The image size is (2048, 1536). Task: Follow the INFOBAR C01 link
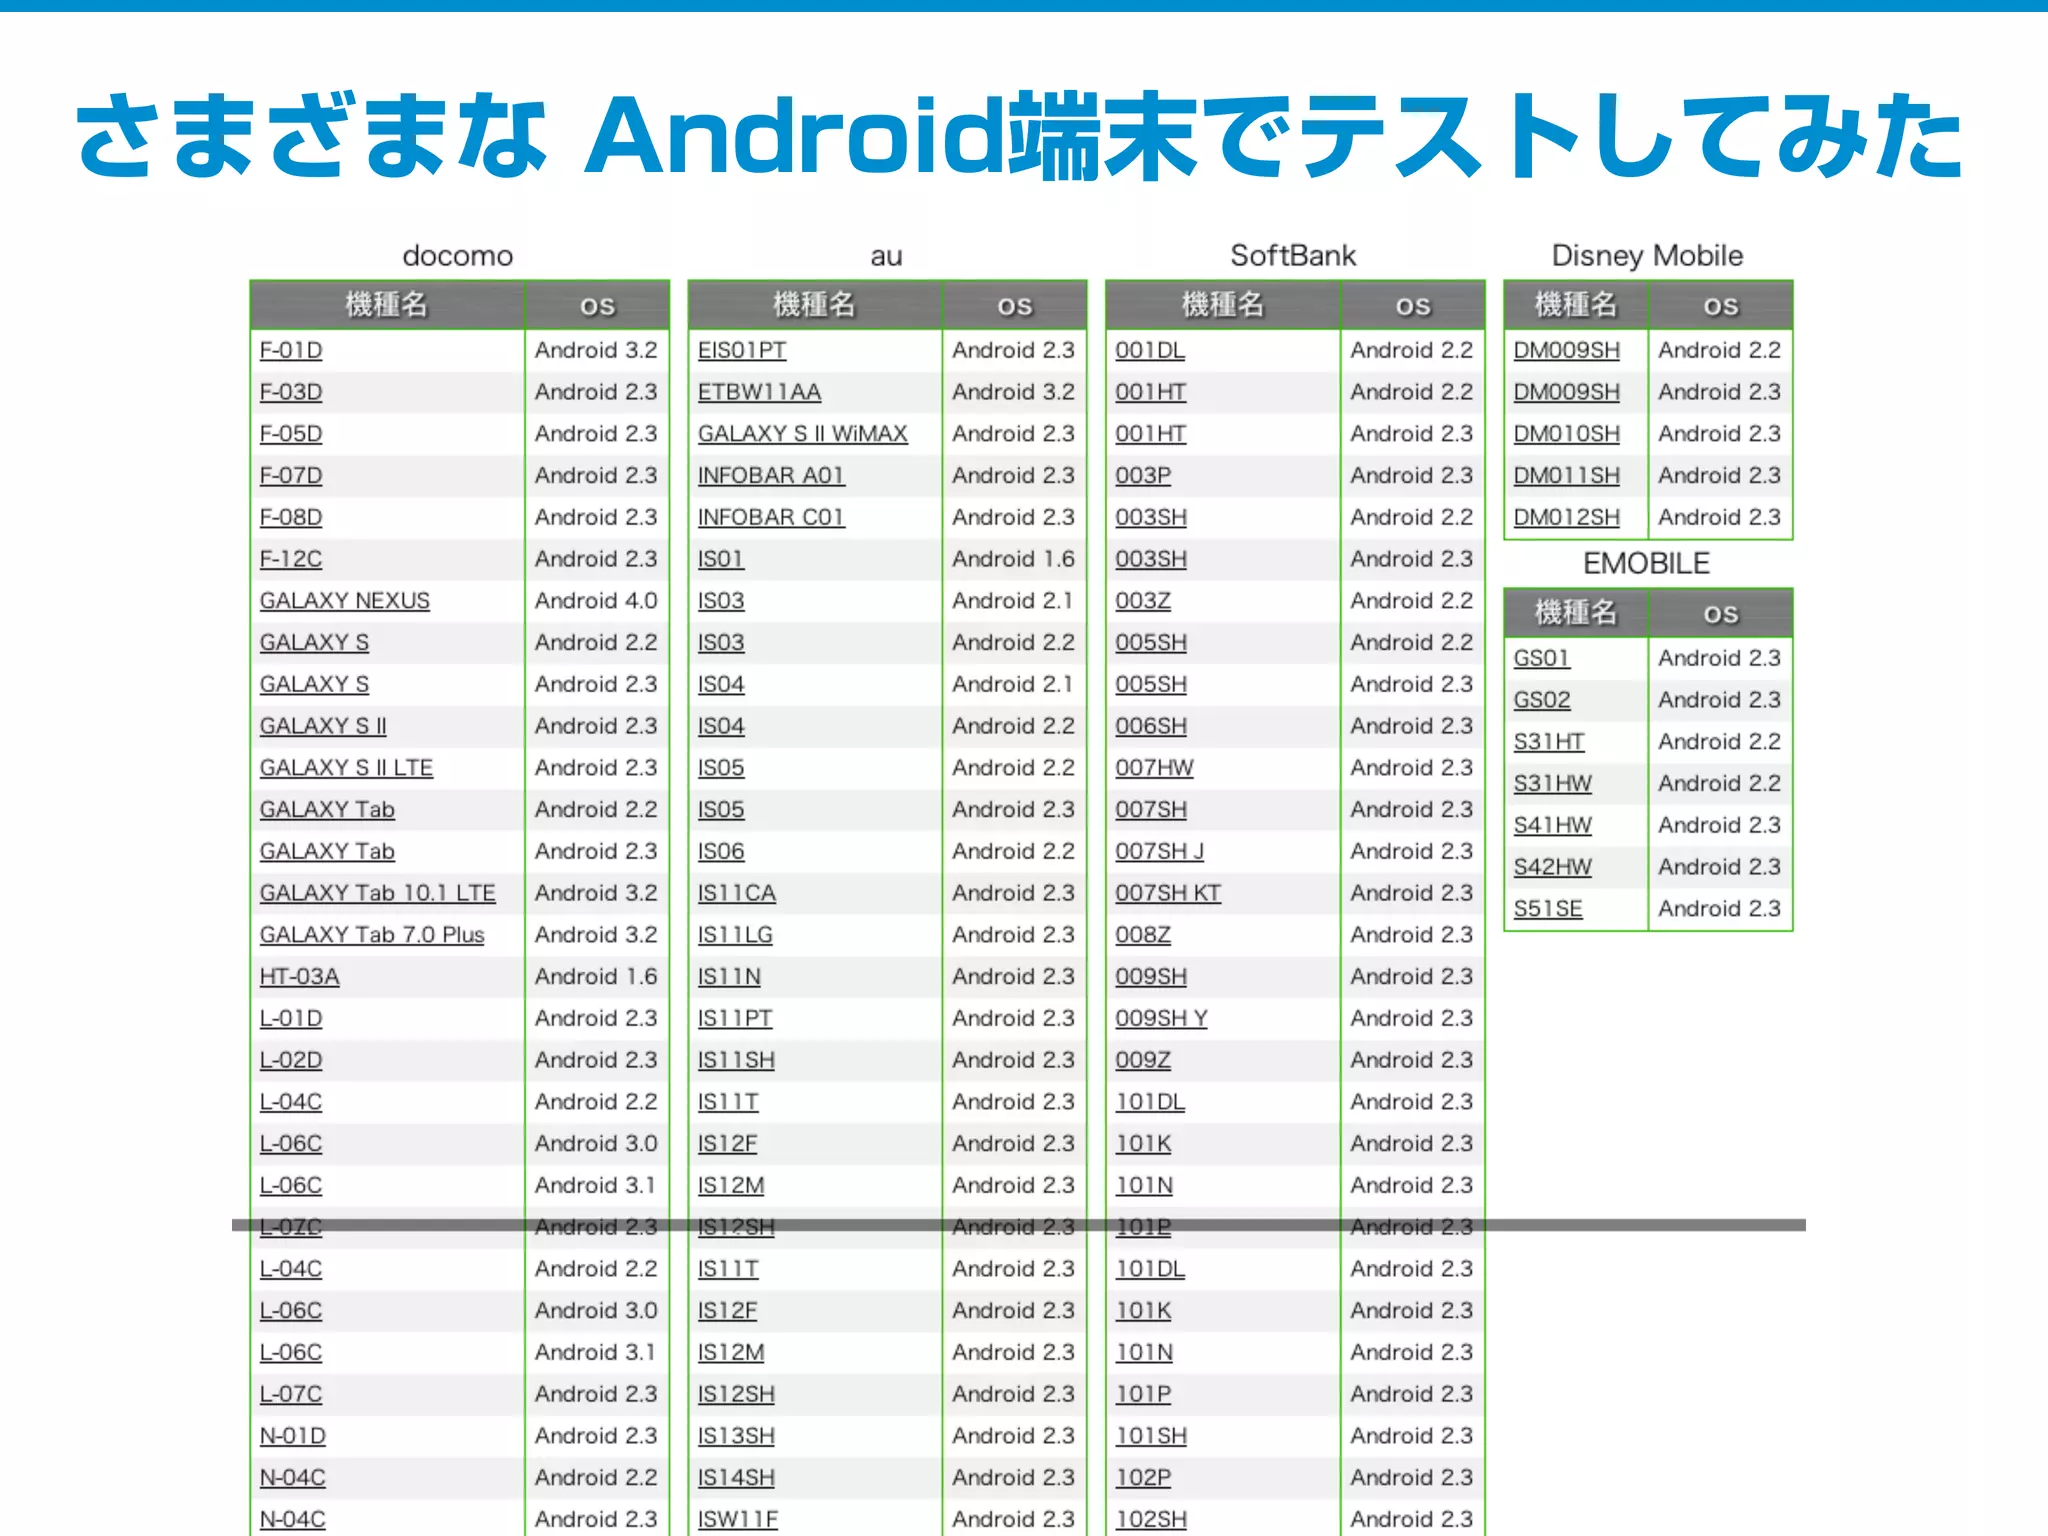(771, 518)
